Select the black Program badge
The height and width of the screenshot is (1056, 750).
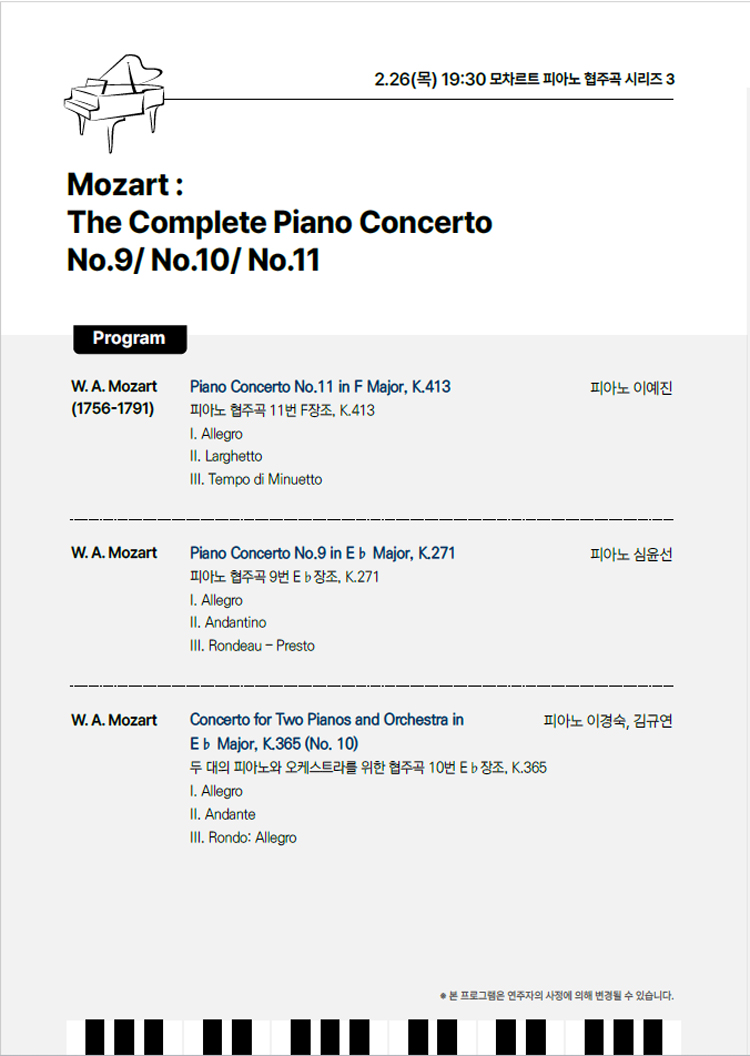[129, 338]
